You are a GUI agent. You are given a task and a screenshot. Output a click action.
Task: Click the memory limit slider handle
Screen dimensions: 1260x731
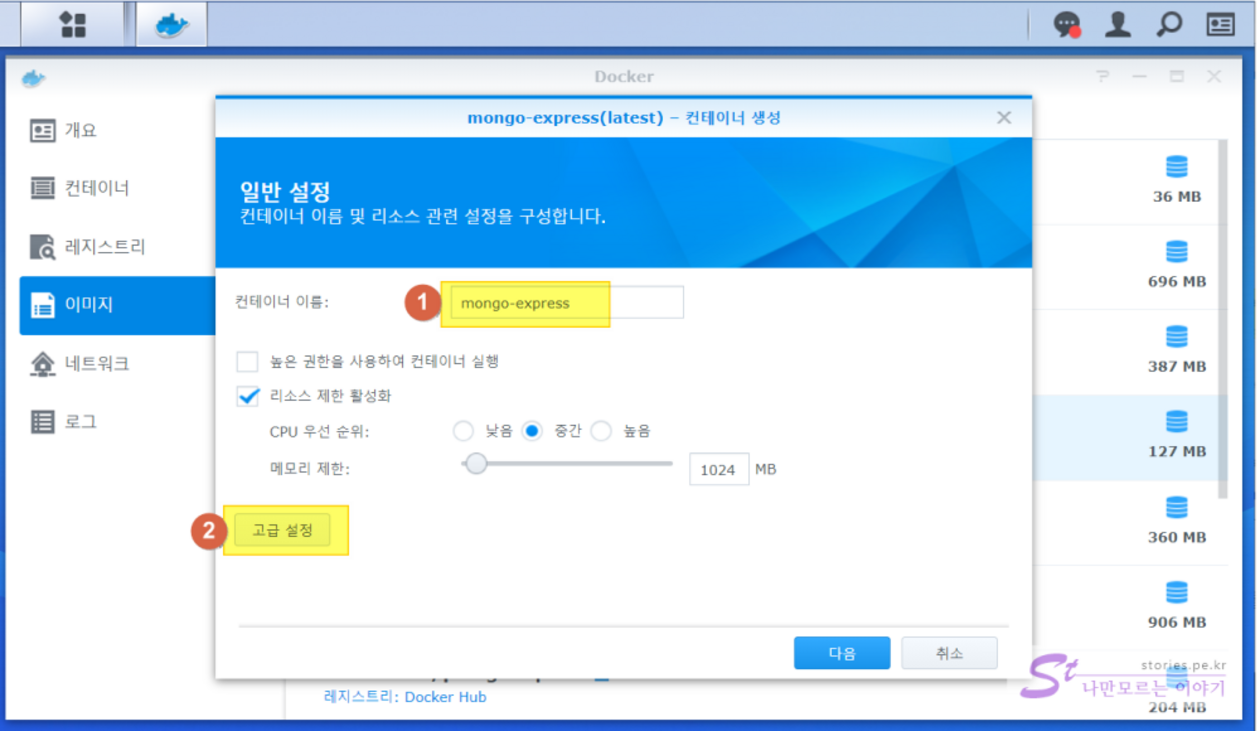(476, 464)
